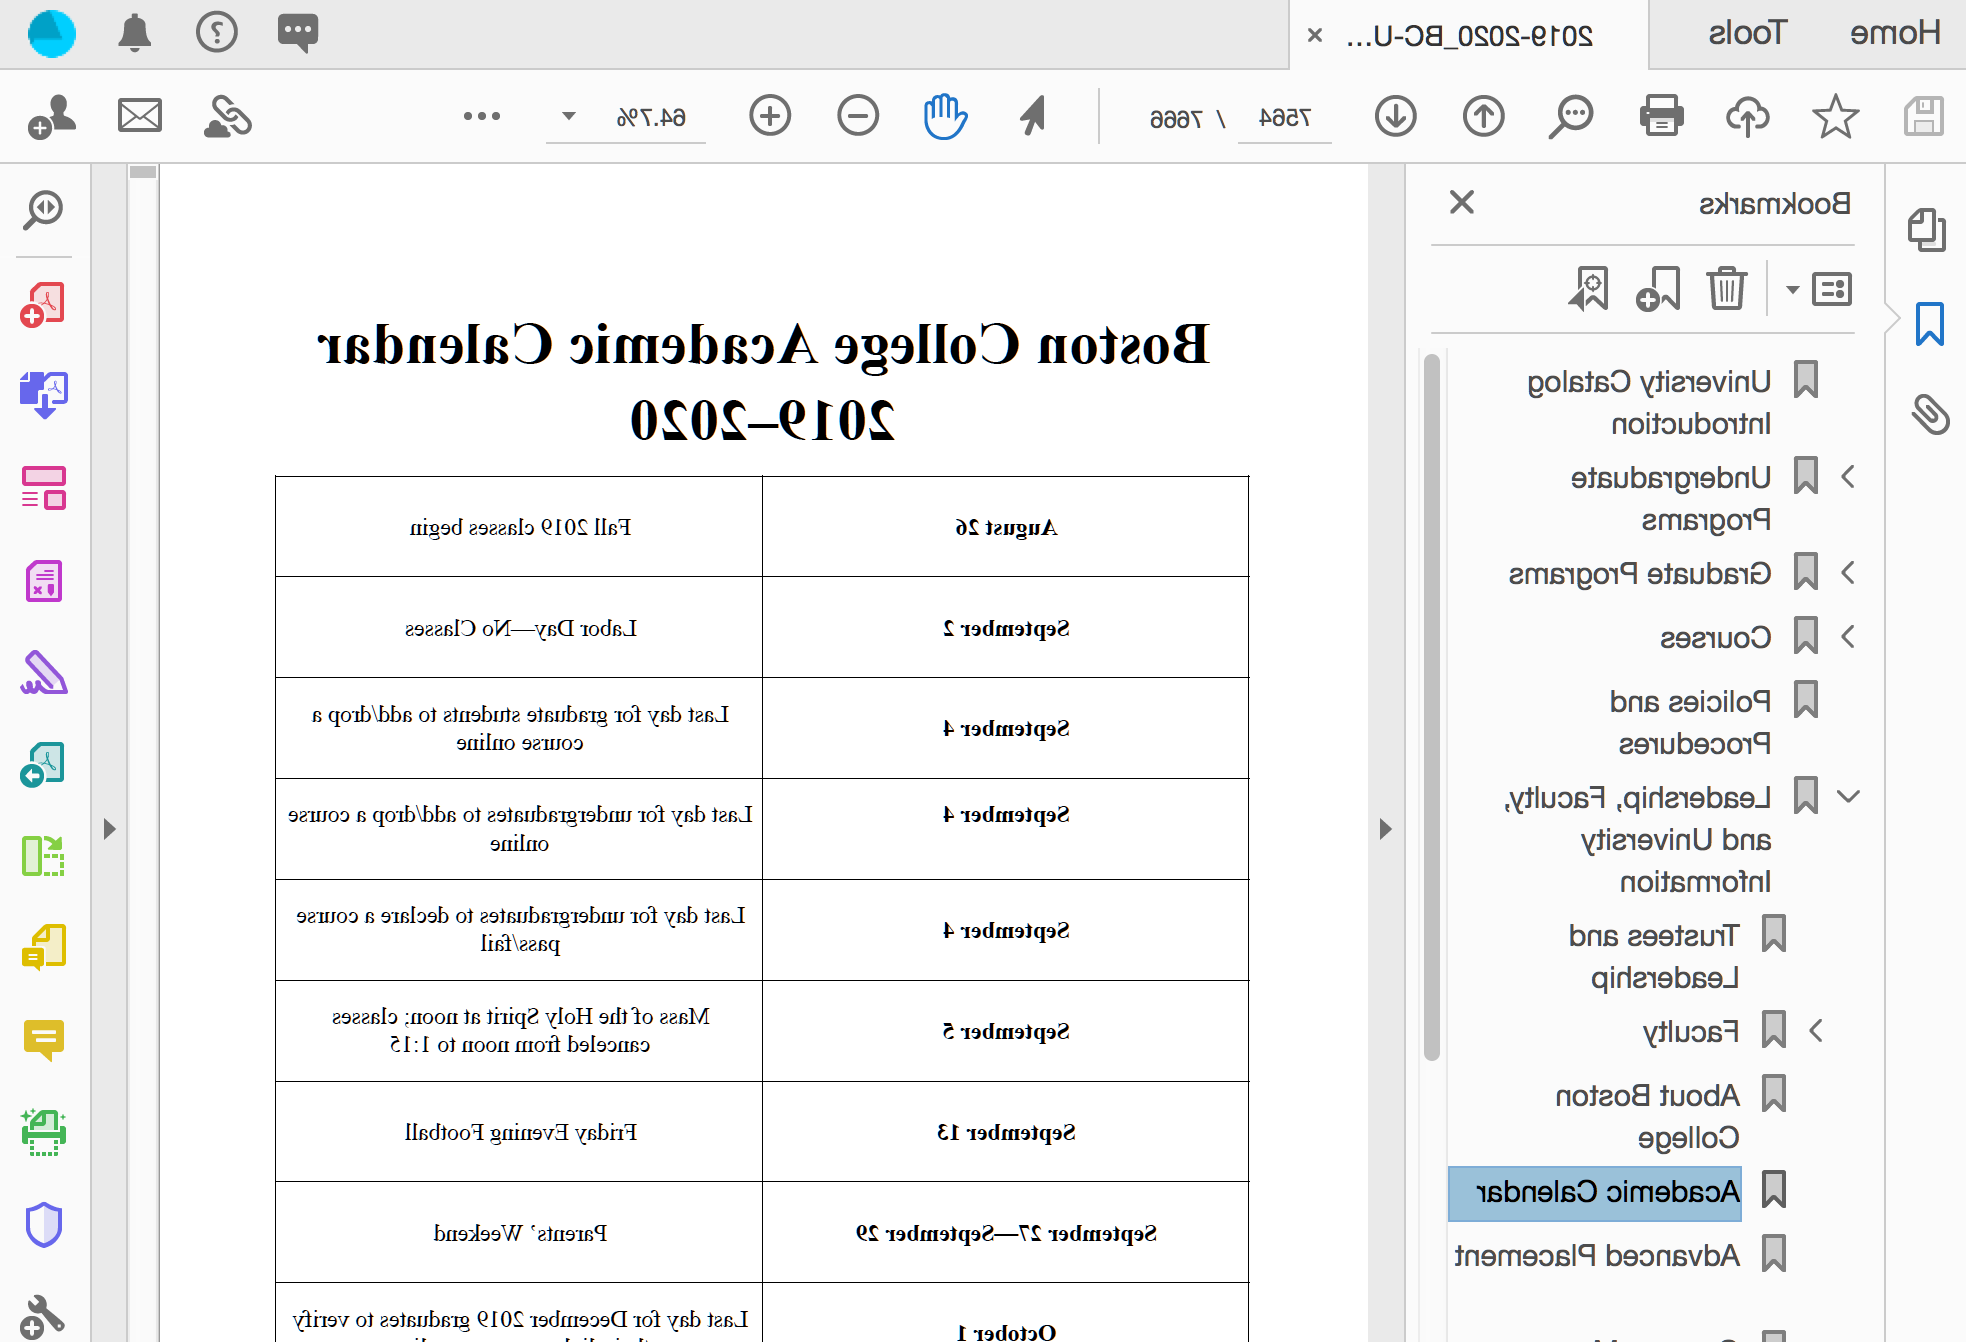
Task: Open the Combine Files tool
Action: (43, 394)
